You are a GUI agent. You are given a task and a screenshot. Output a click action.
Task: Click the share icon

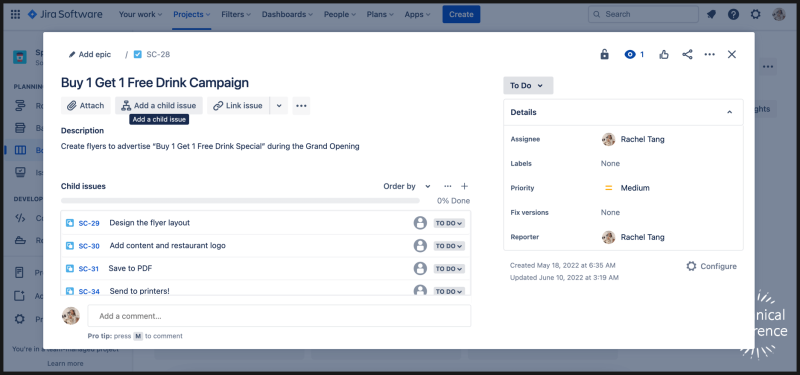click(x=687, y=54)
